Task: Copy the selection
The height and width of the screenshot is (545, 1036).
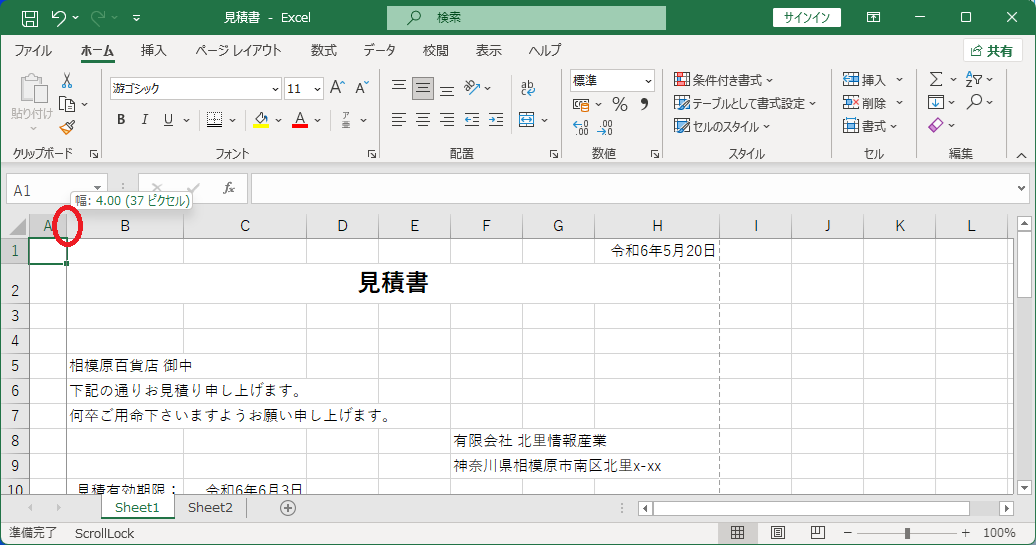Action: [67, 104]
